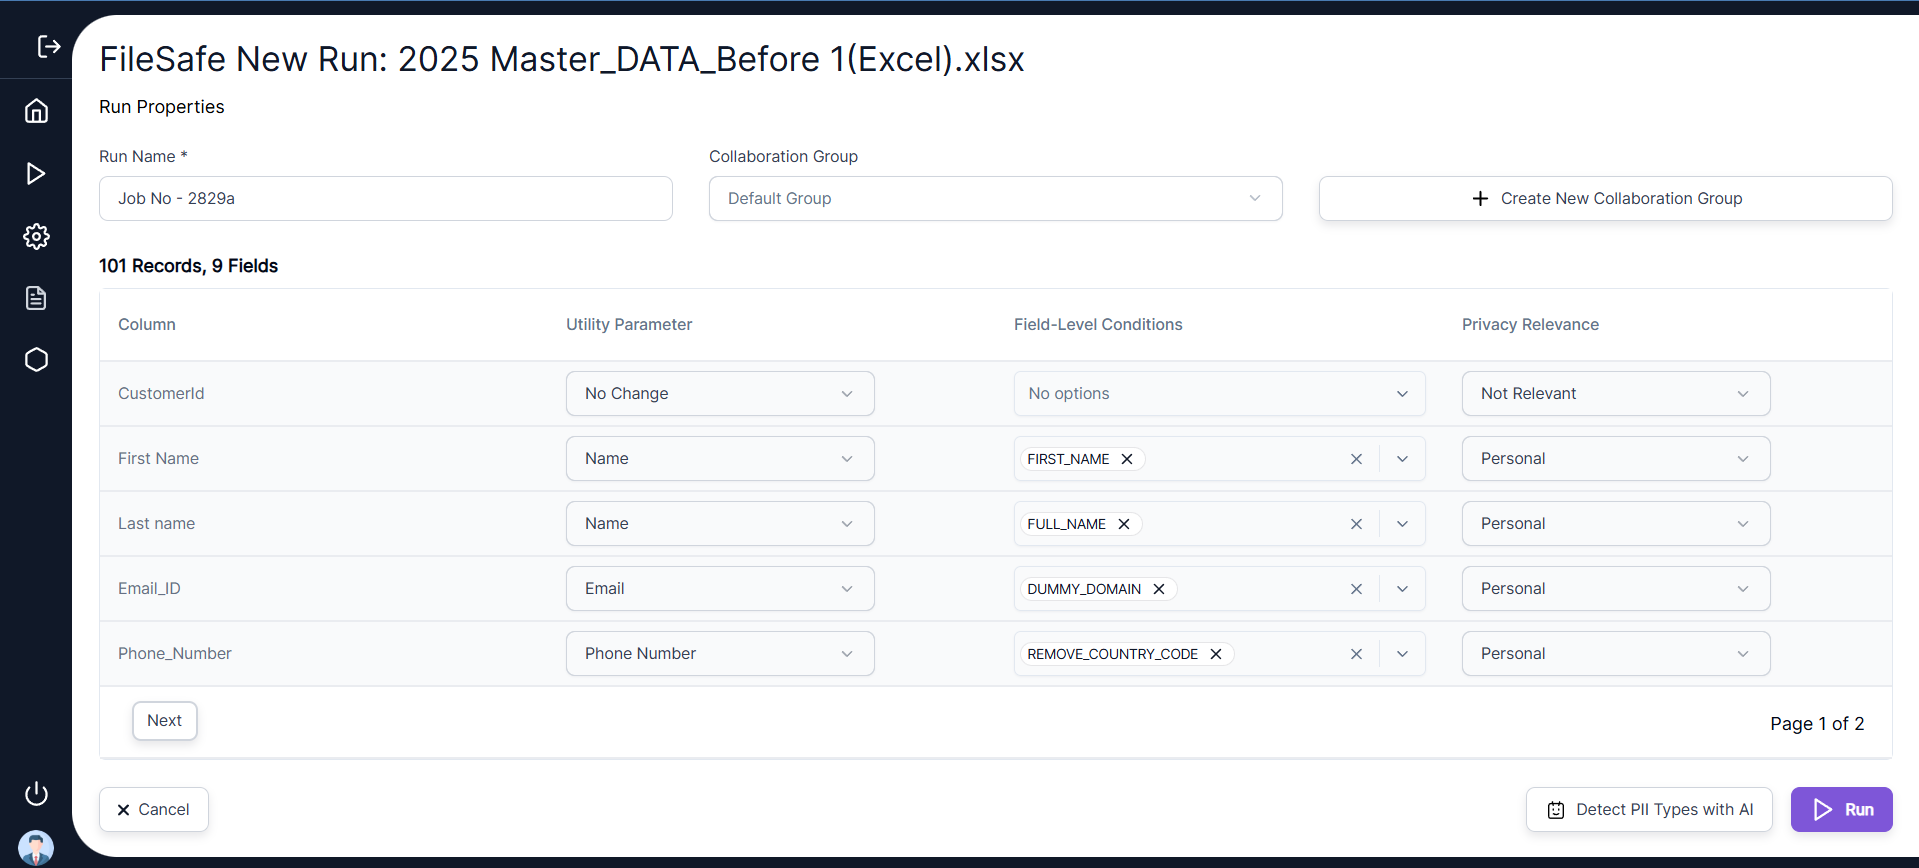Click the Next page button
Image resolution: width=1919 pixels, height=868 pixels.
point(165,721)
